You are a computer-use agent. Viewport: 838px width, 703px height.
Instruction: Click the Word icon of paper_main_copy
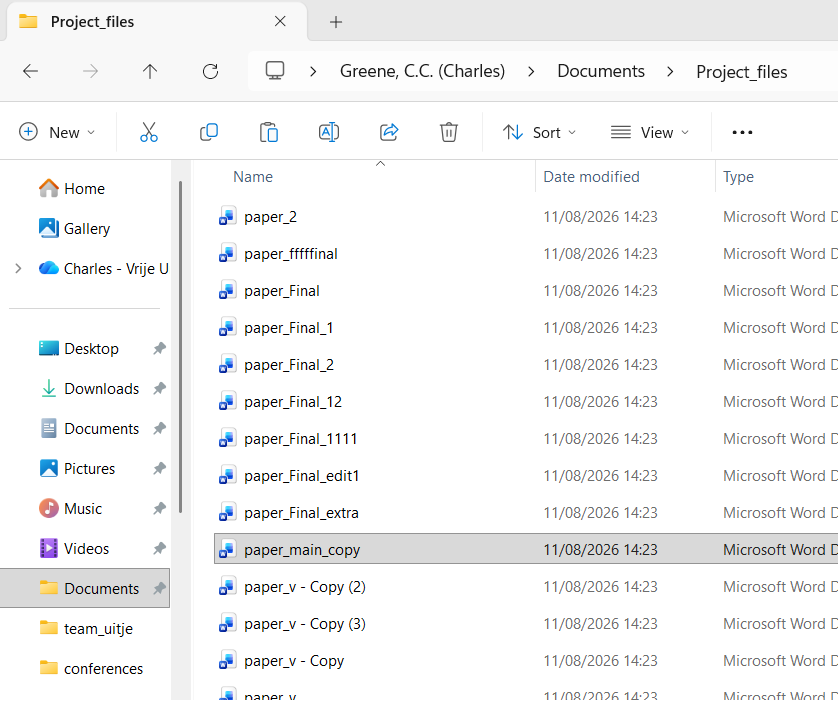click(x=227, y=550)
